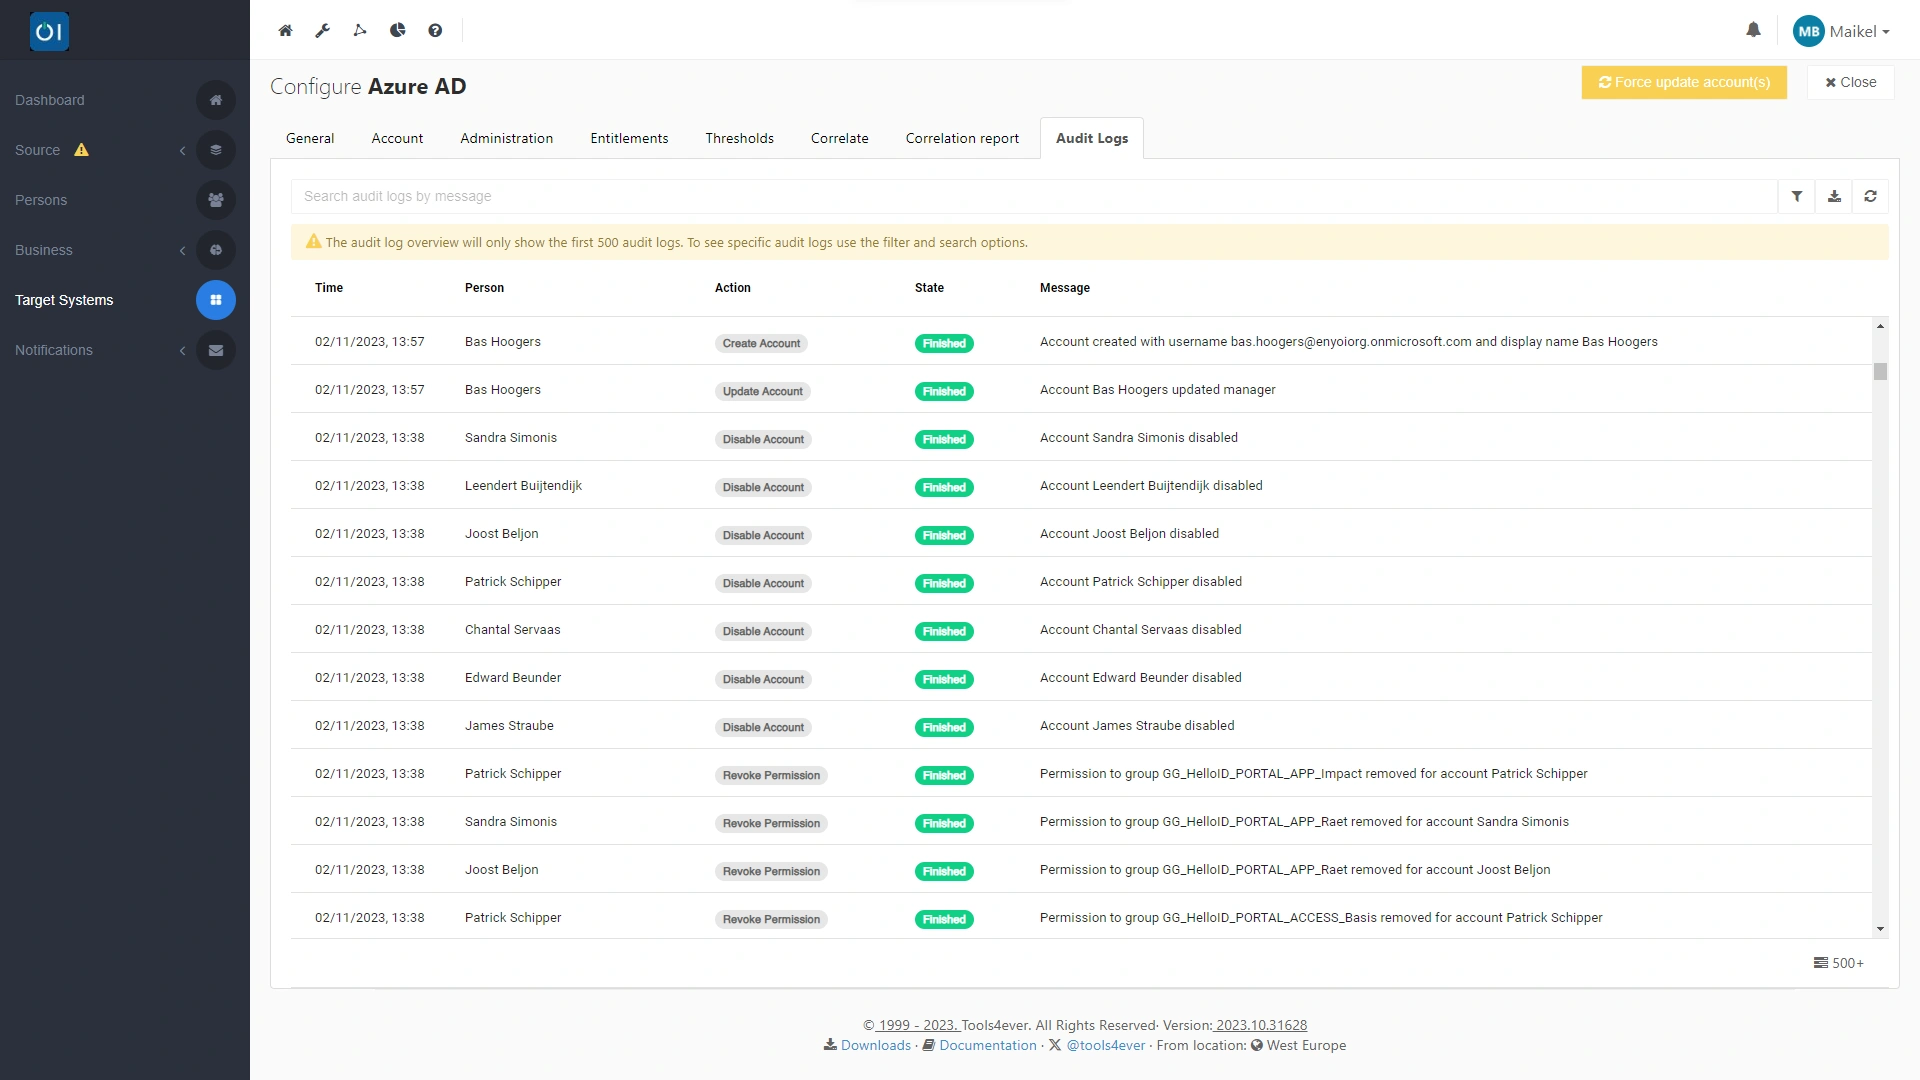This screenshot has width=1920, height=1080.
Task: Click the MB user avatar
Action: point(1808,31)
